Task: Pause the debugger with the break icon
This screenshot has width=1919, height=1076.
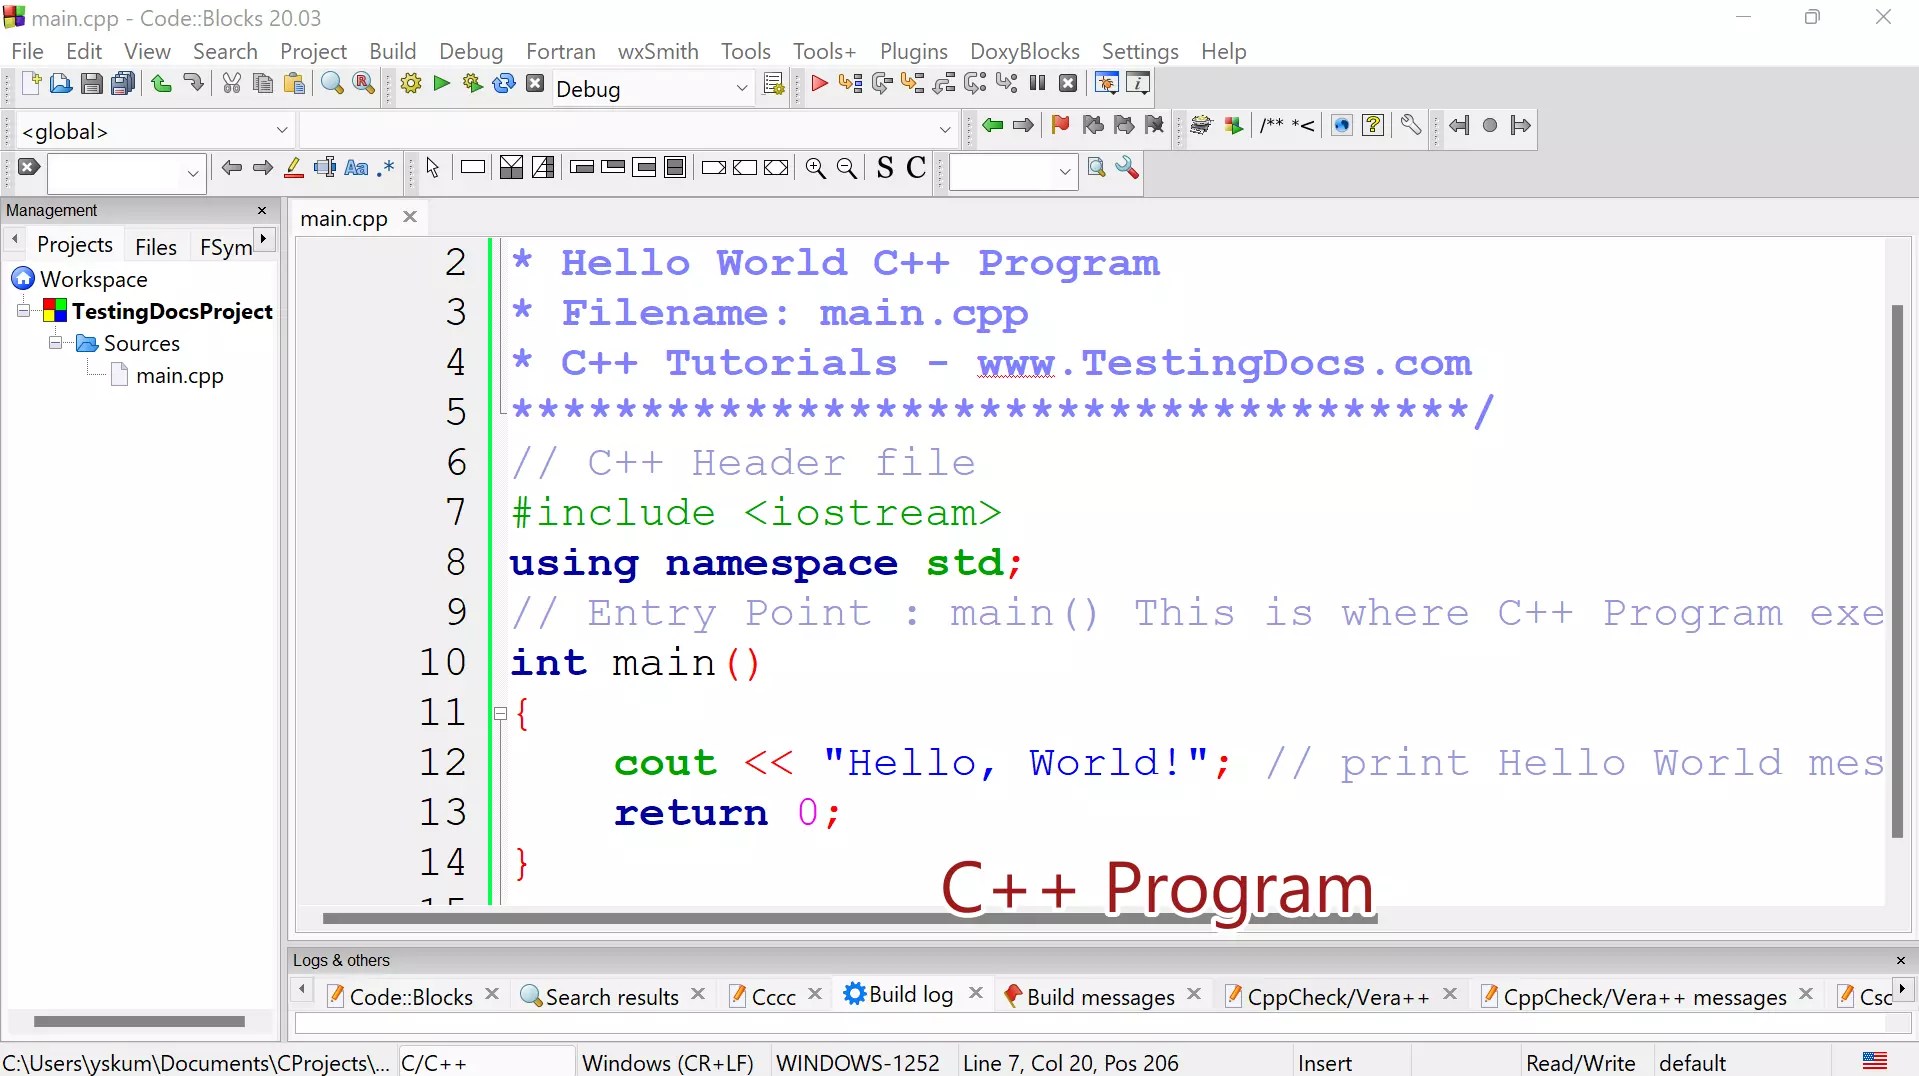Action: tap(1037, 84)
